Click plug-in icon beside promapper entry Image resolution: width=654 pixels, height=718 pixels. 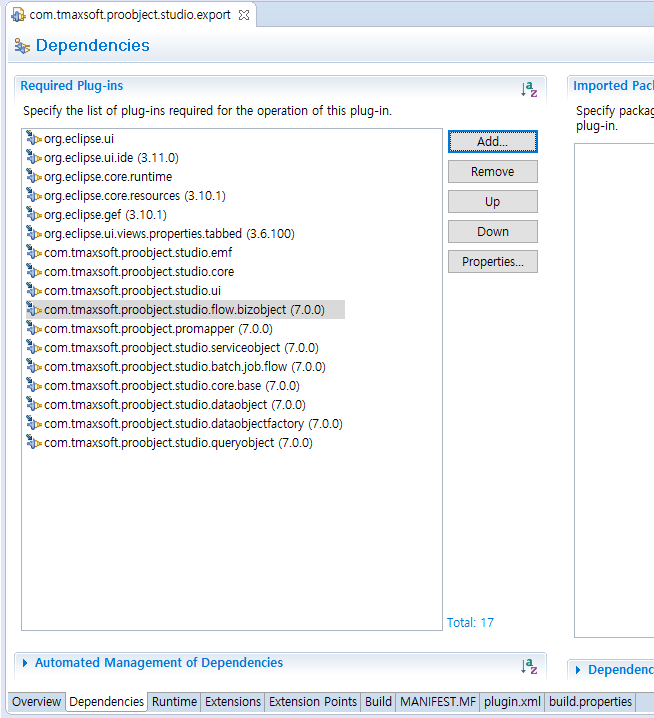click(x=34, y=328)
